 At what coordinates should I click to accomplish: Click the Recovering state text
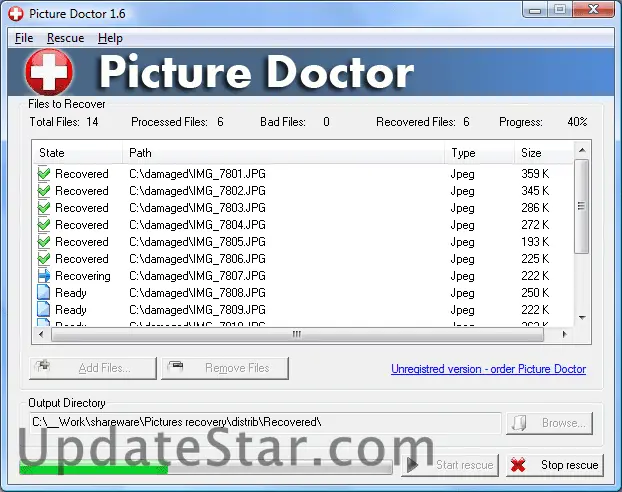coord(83,276)
